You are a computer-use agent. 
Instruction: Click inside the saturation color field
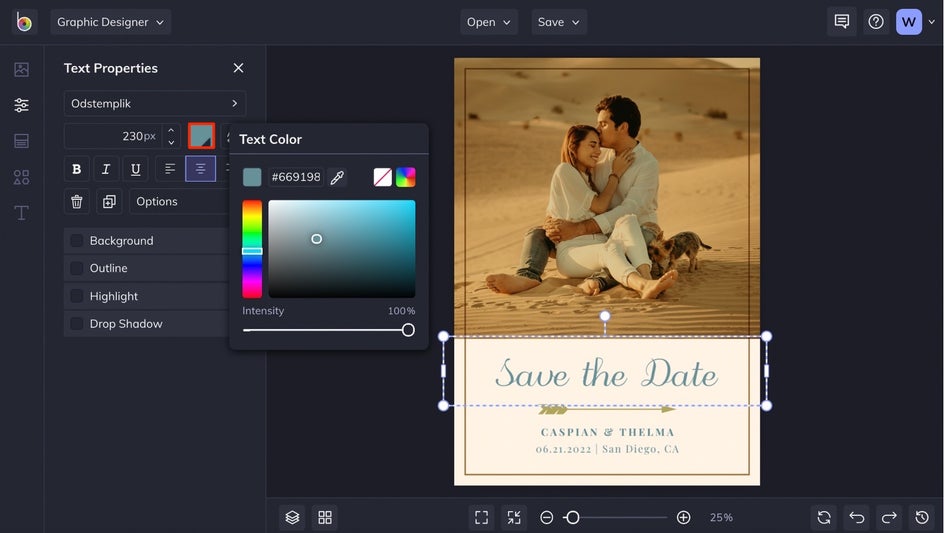coord(341,249)
